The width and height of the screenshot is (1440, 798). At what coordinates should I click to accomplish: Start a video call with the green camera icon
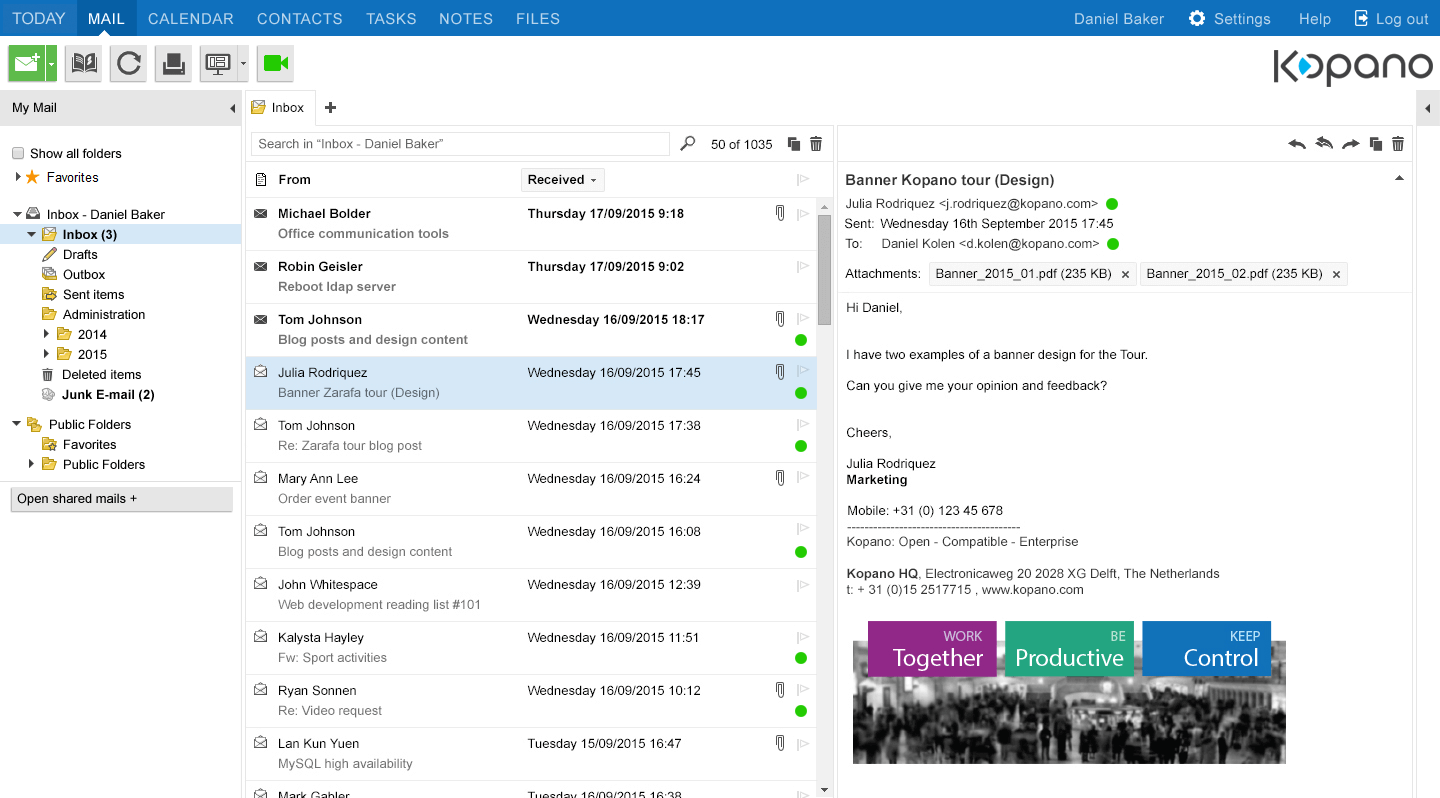pyautogui.click(x=275, y=64)
